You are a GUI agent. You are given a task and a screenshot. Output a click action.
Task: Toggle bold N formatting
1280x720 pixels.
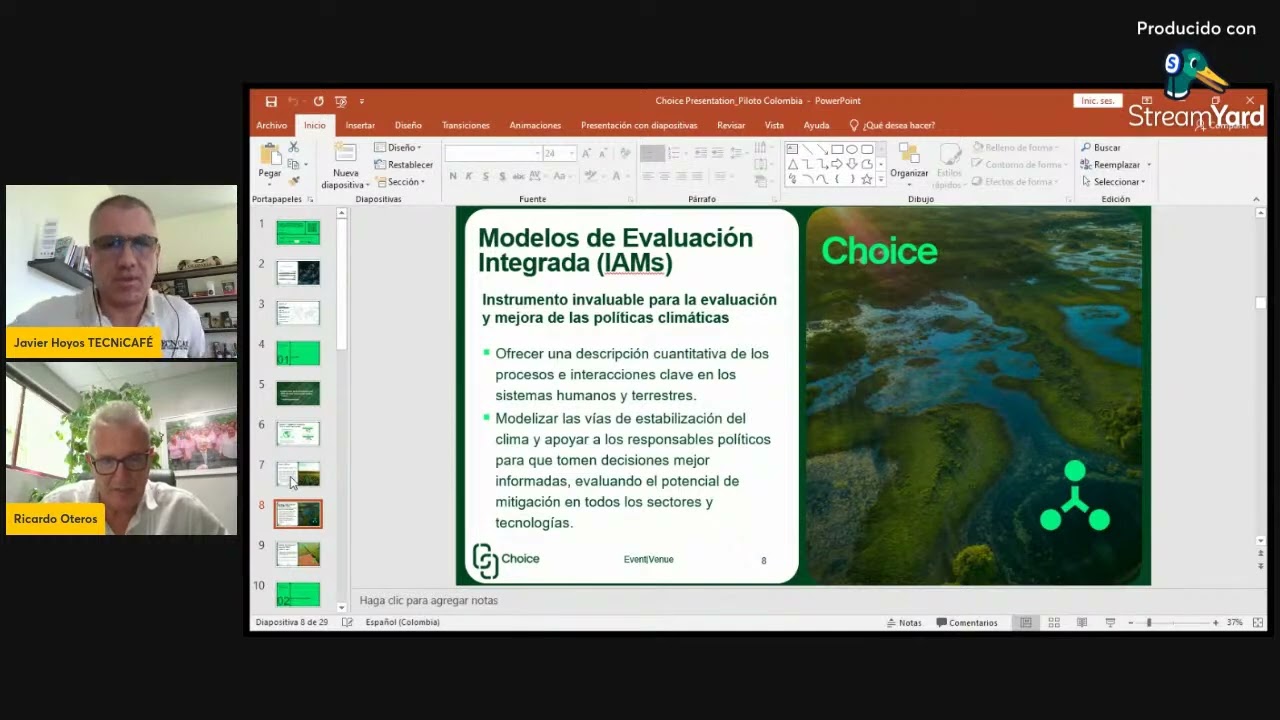point(453,176)
